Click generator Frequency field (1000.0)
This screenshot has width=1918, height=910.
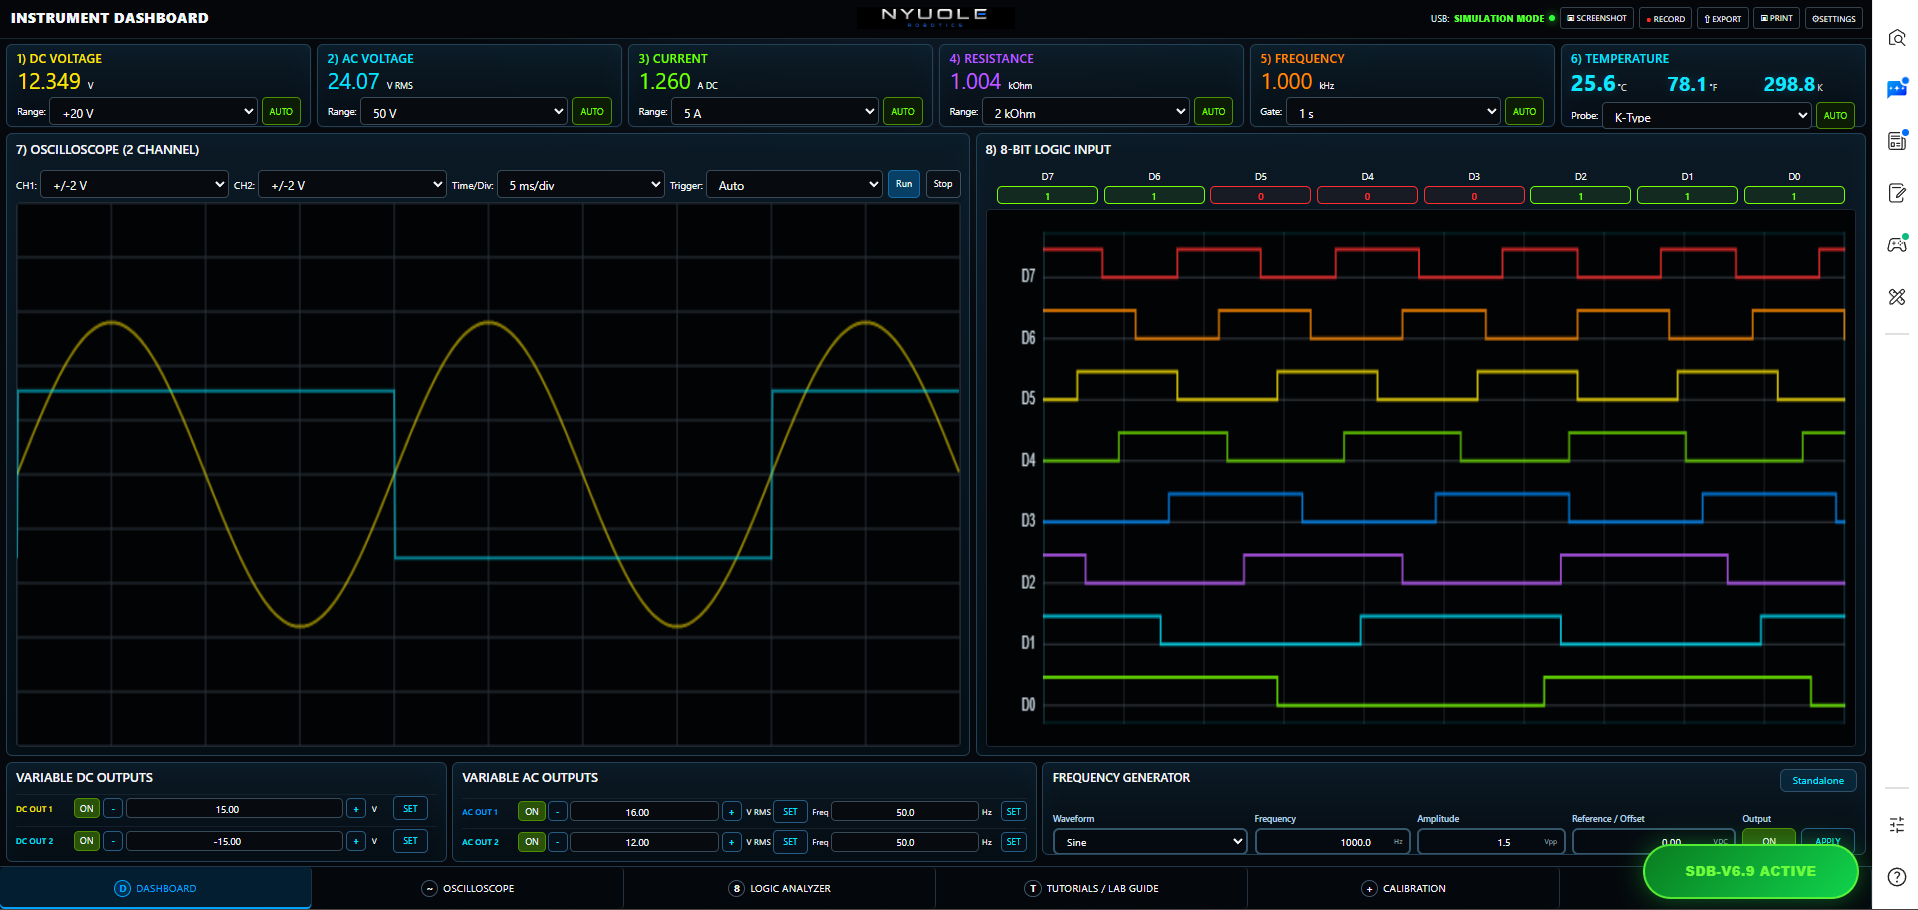1333,842
